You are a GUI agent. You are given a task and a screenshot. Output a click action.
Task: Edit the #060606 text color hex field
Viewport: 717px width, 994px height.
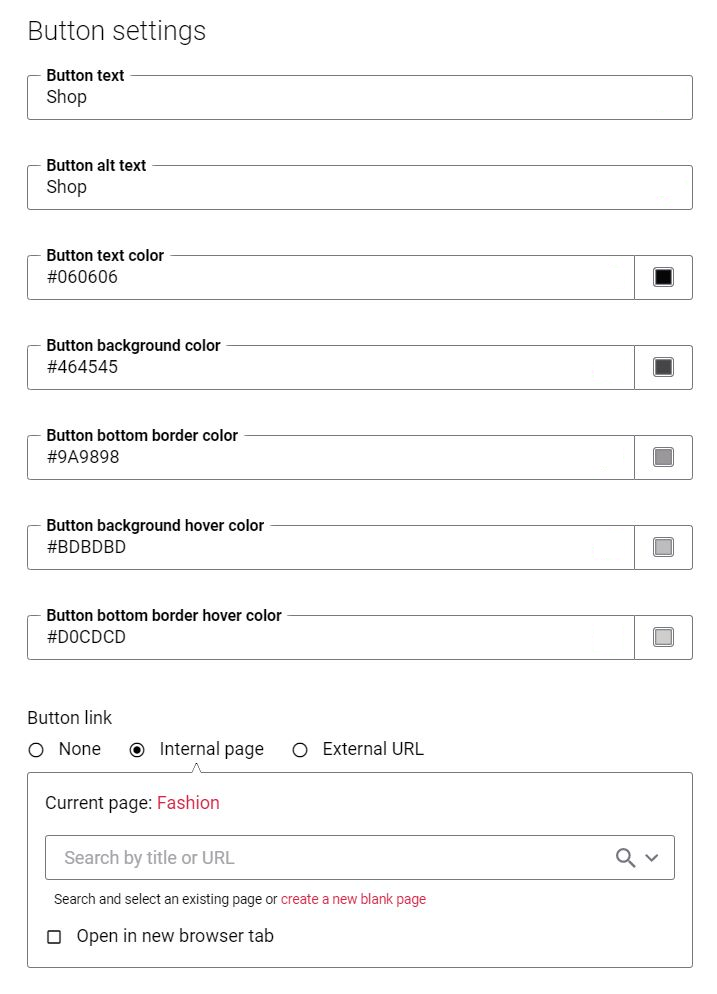coord(330,278)
